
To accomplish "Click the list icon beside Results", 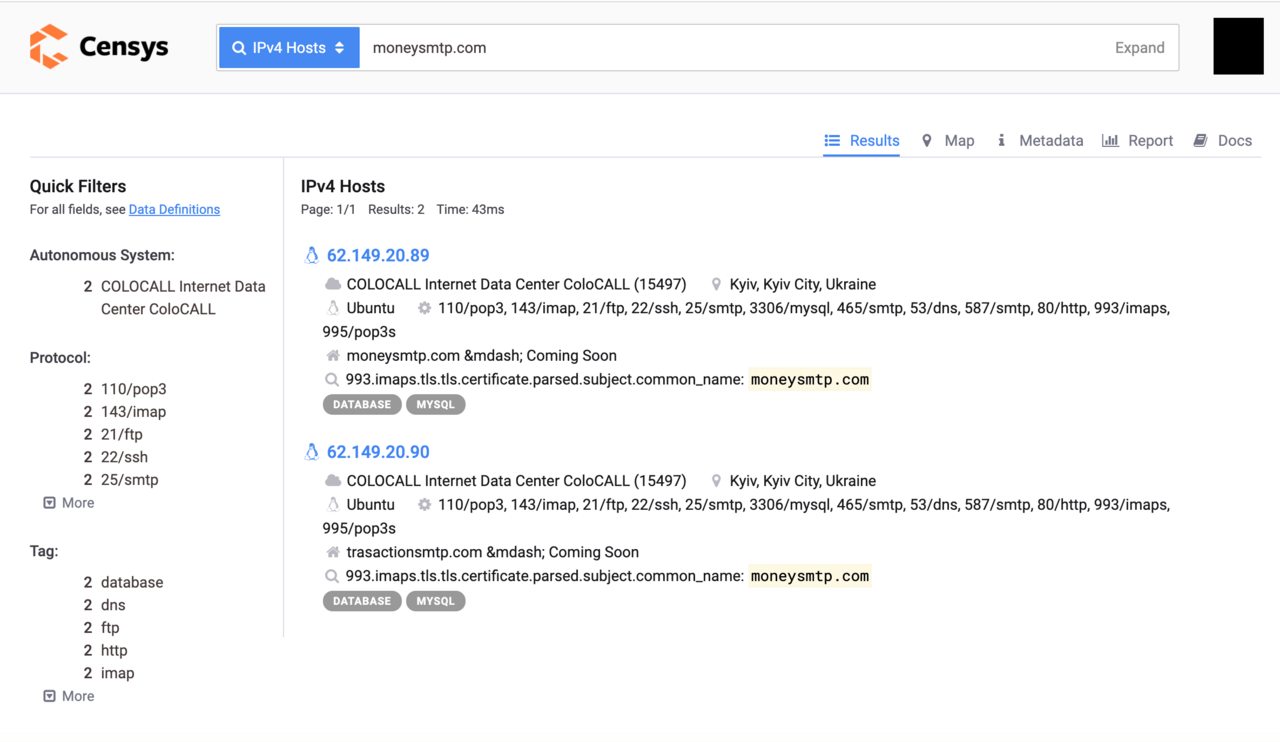I will [832, 141].
